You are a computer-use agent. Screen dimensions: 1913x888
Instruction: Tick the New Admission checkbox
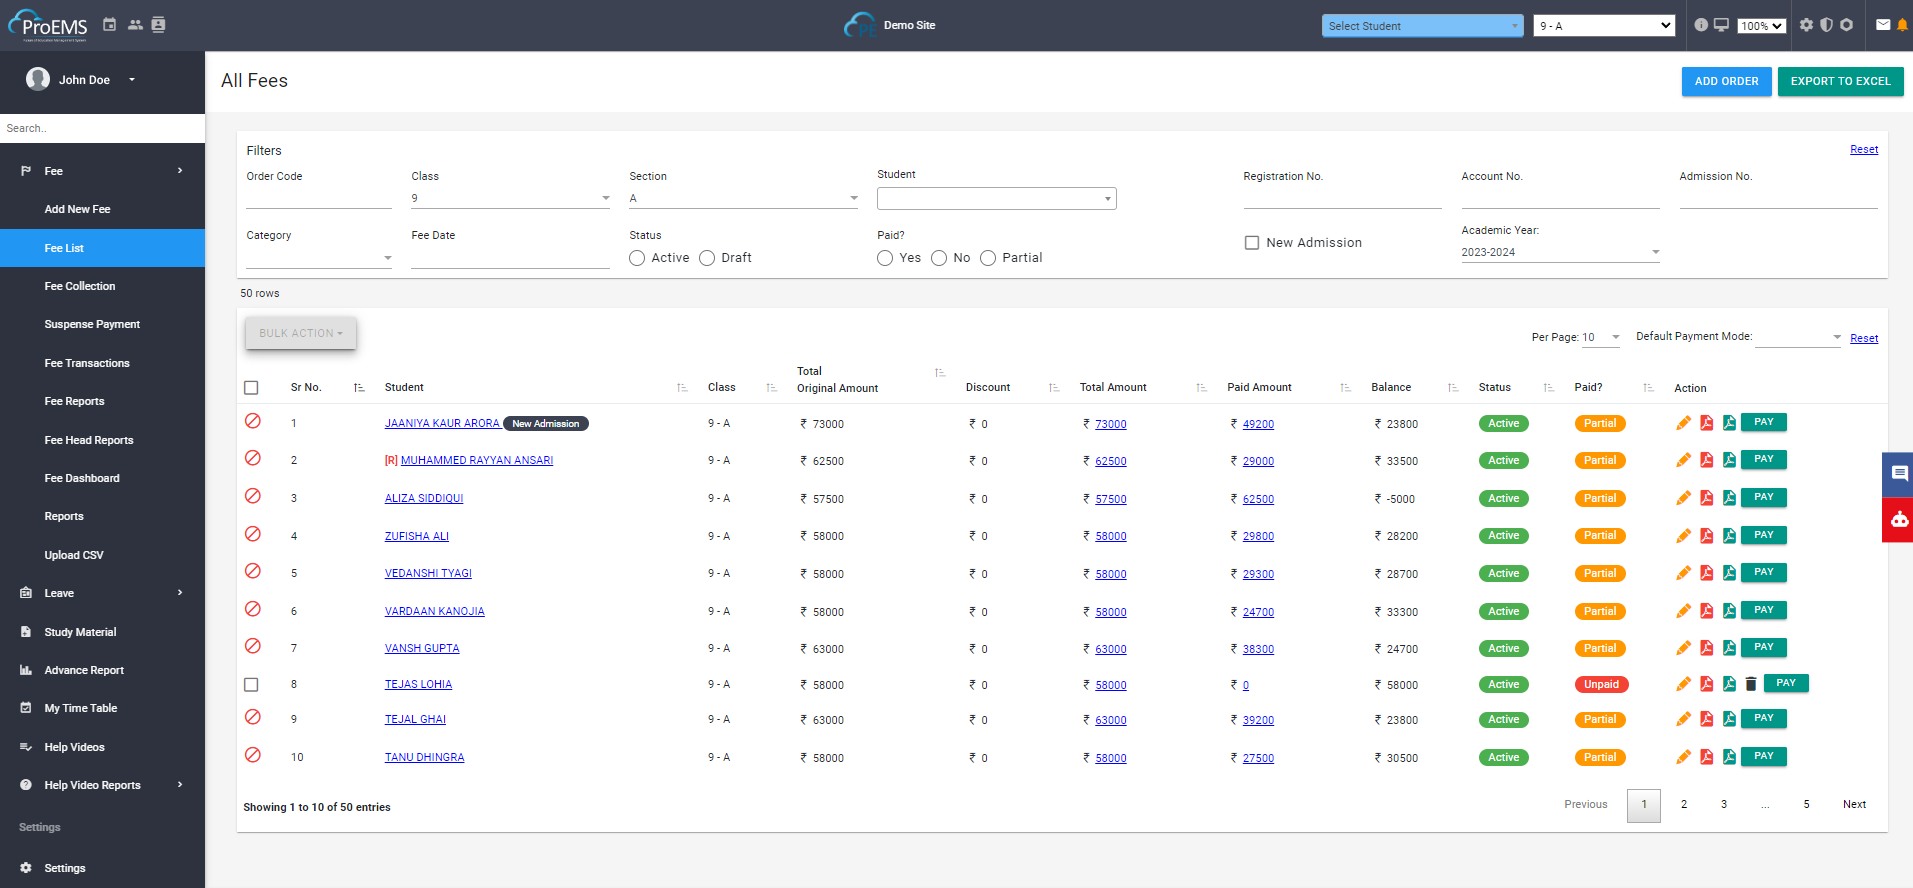[1251, 243]
